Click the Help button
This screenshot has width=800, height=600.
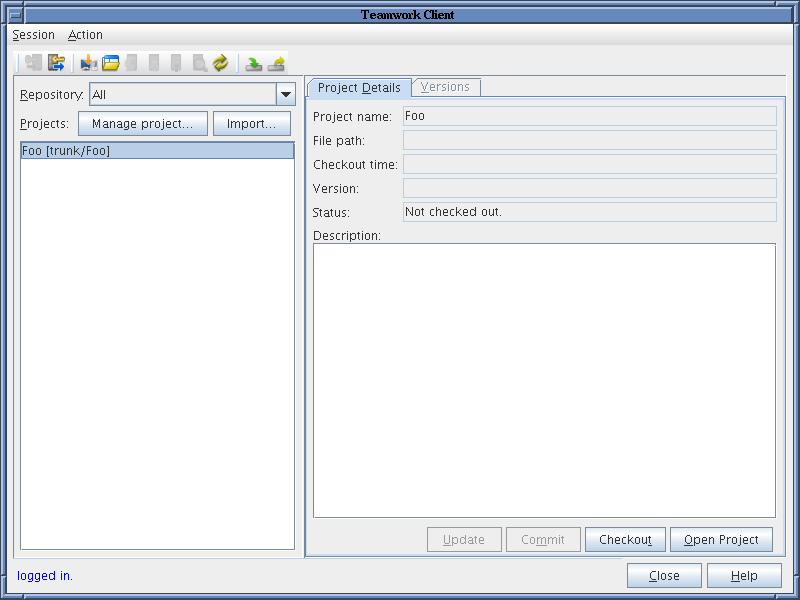point(744,576)
